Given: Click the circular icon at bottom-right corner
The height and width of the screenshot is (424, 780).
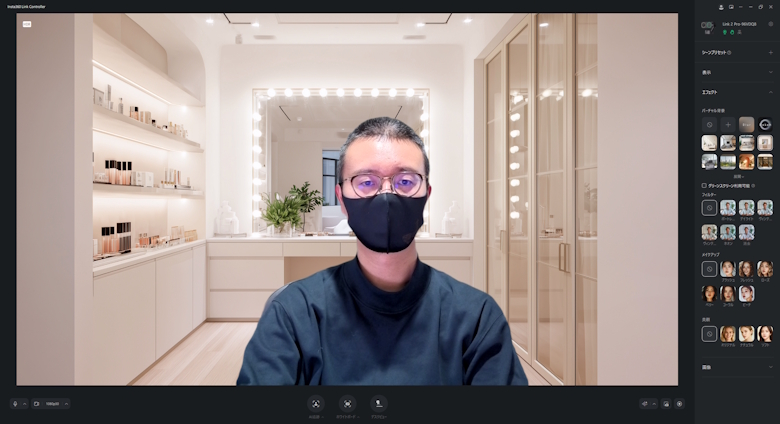Looking at the screenshot, I should tap(680, 404).
